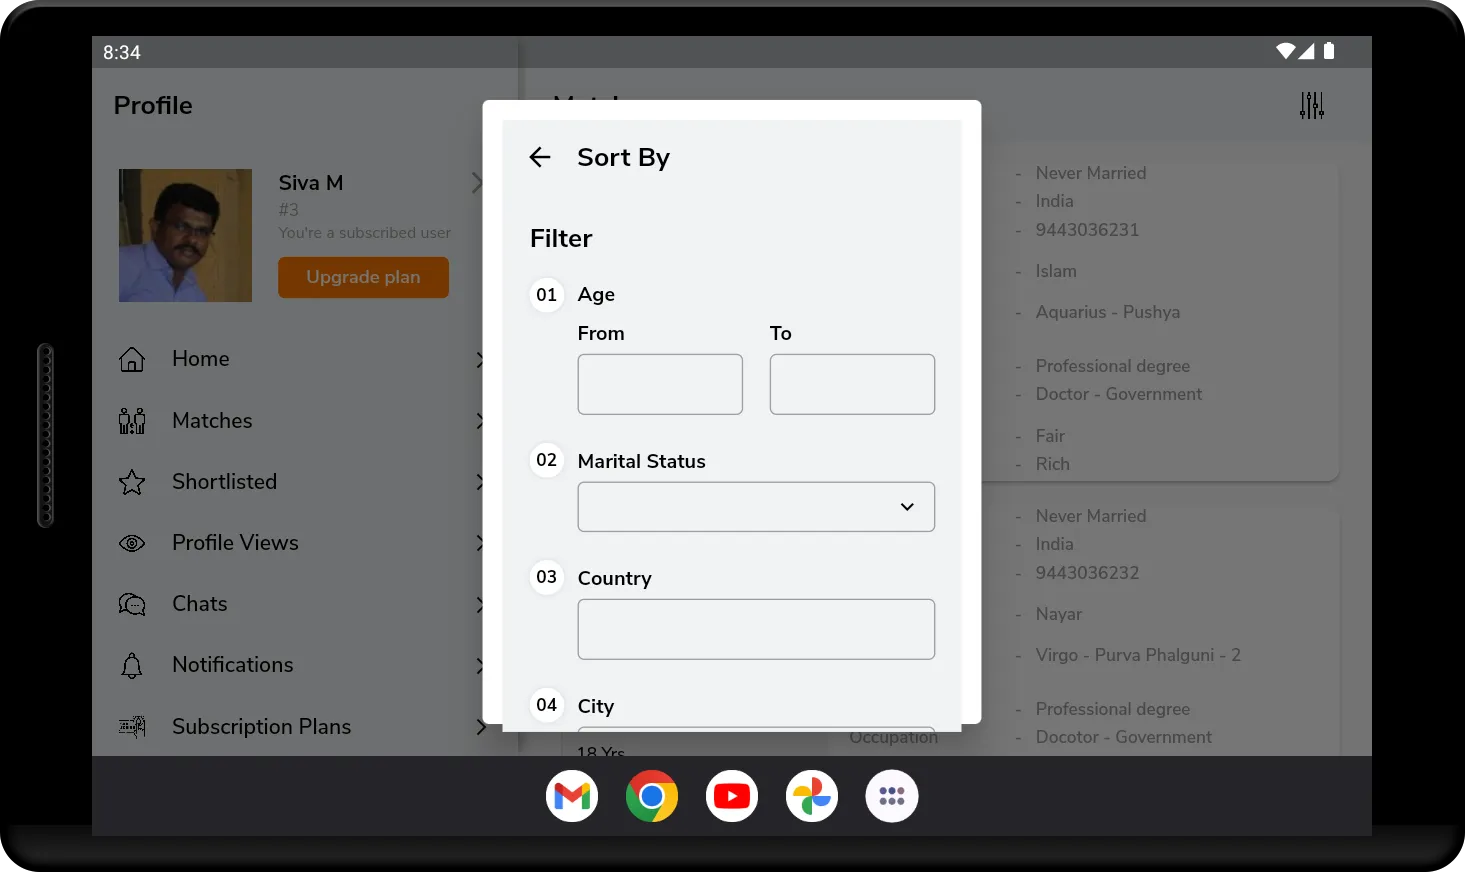Tap the 'Fair' complexion text

point(1050,436)
